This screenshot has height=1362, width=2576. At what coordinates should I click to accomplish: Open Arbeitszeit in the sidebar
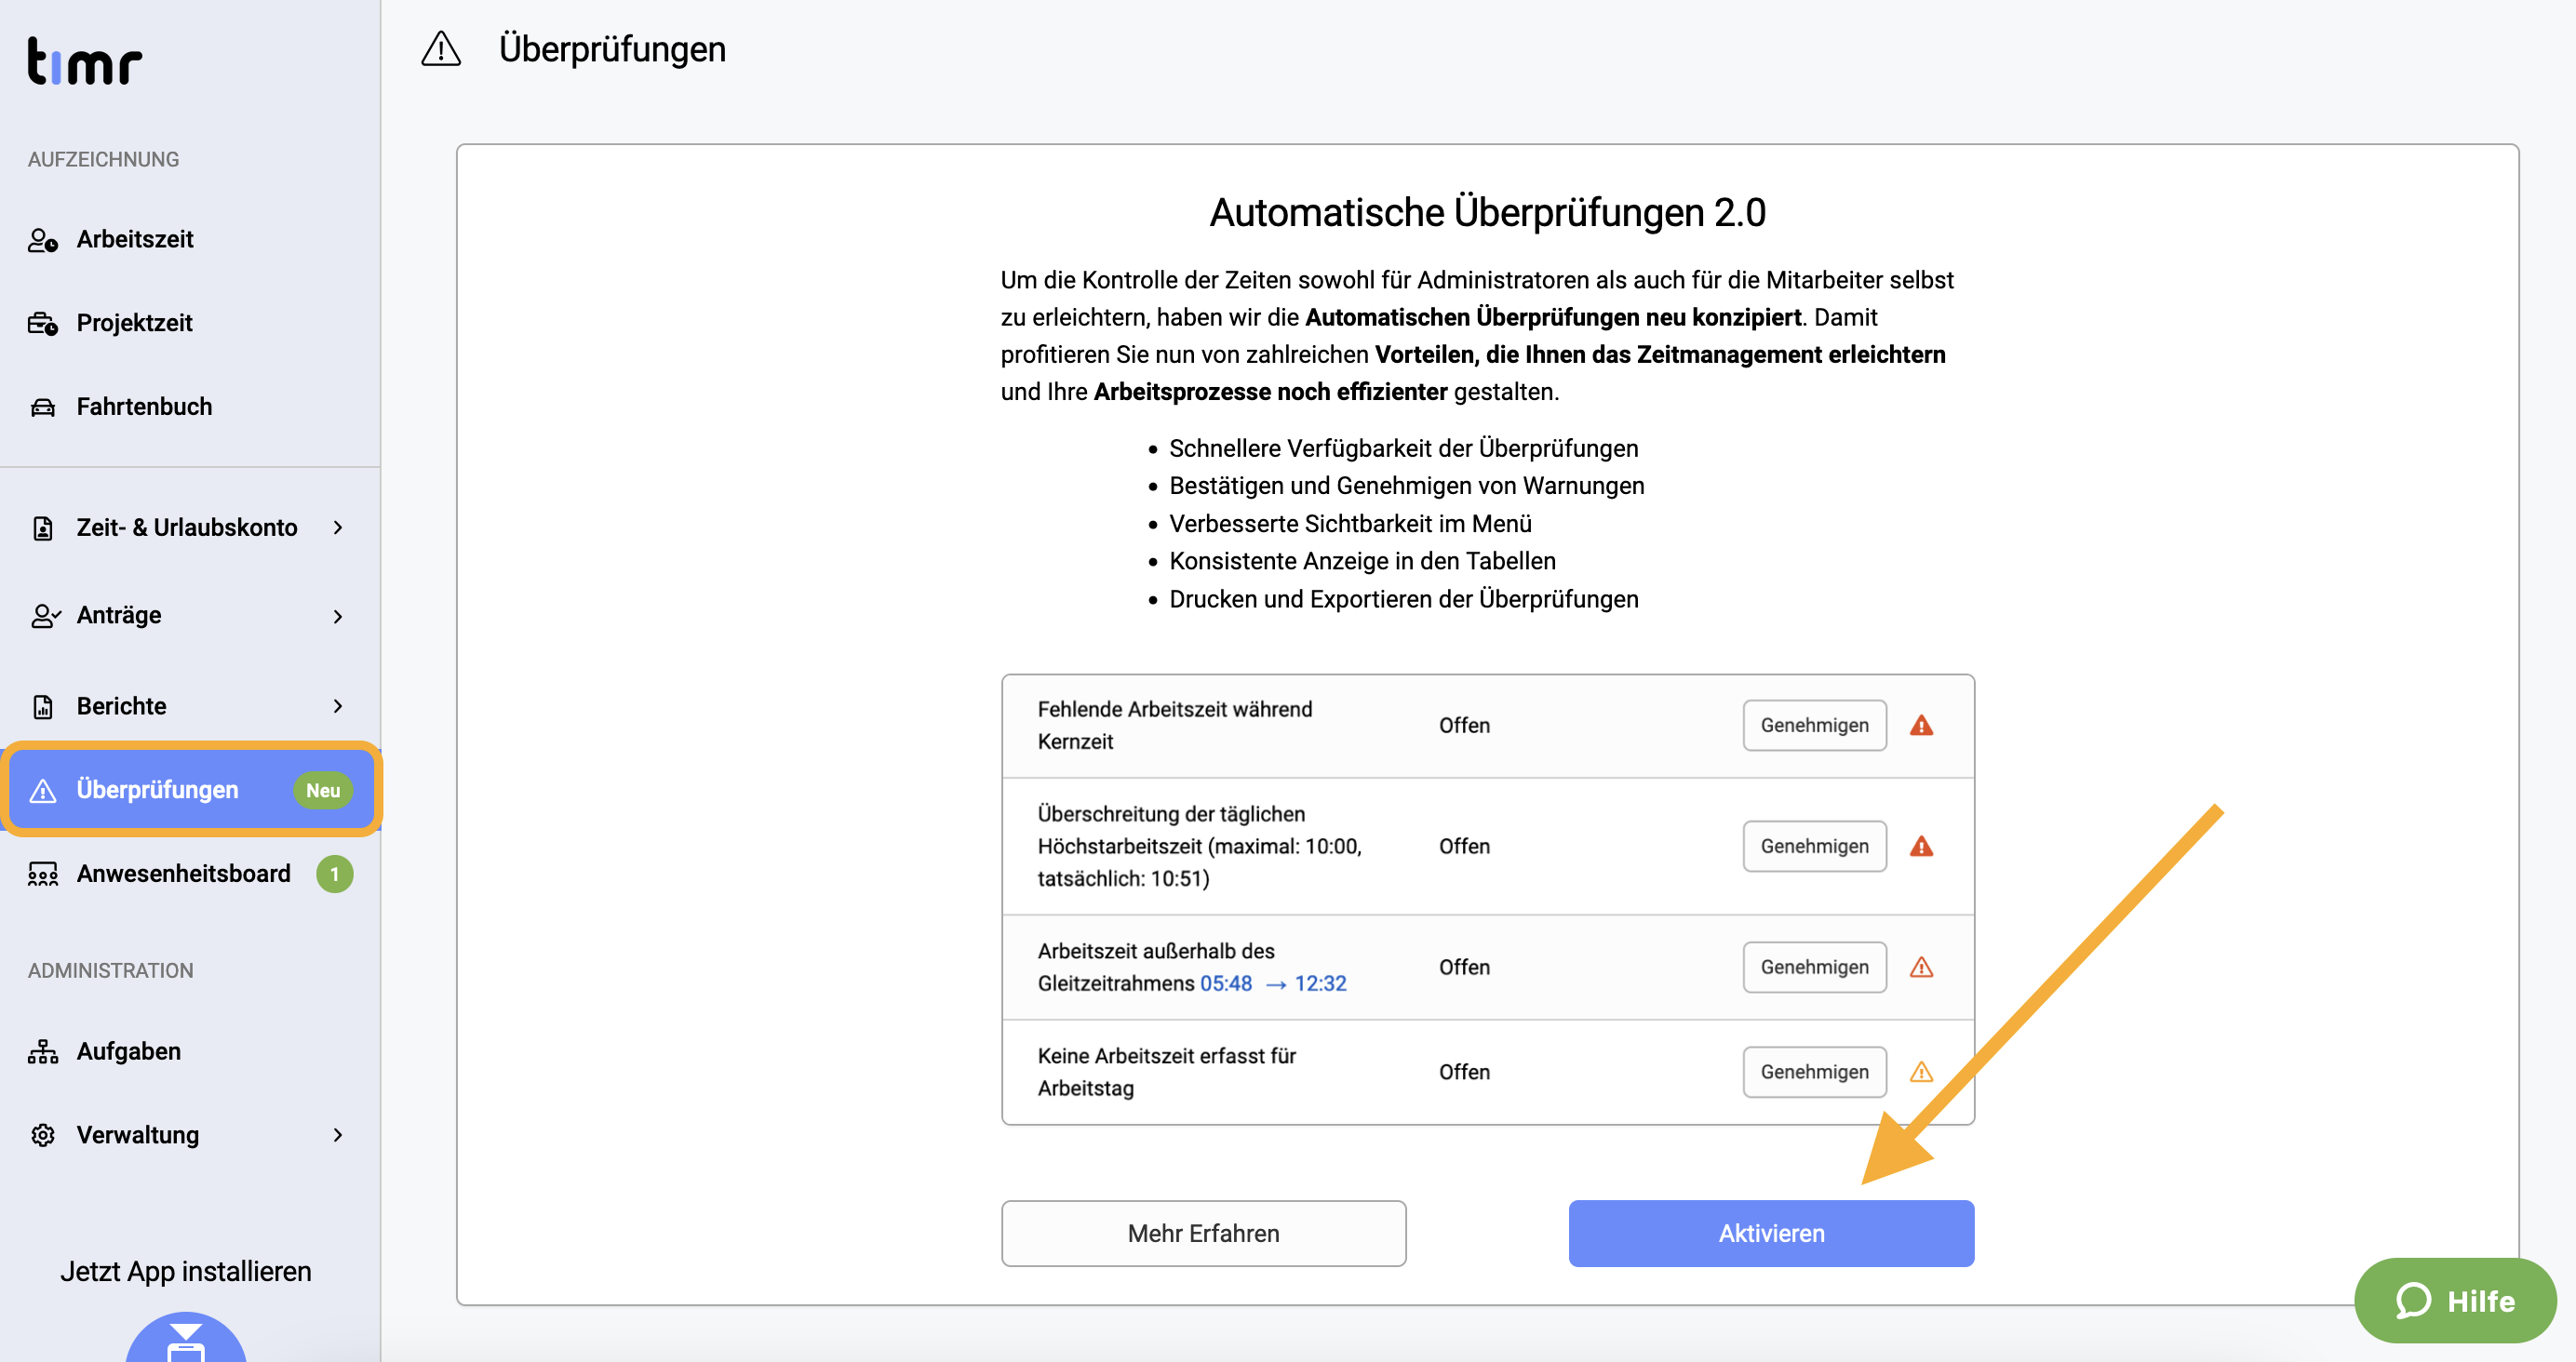(x=190, y=240)
